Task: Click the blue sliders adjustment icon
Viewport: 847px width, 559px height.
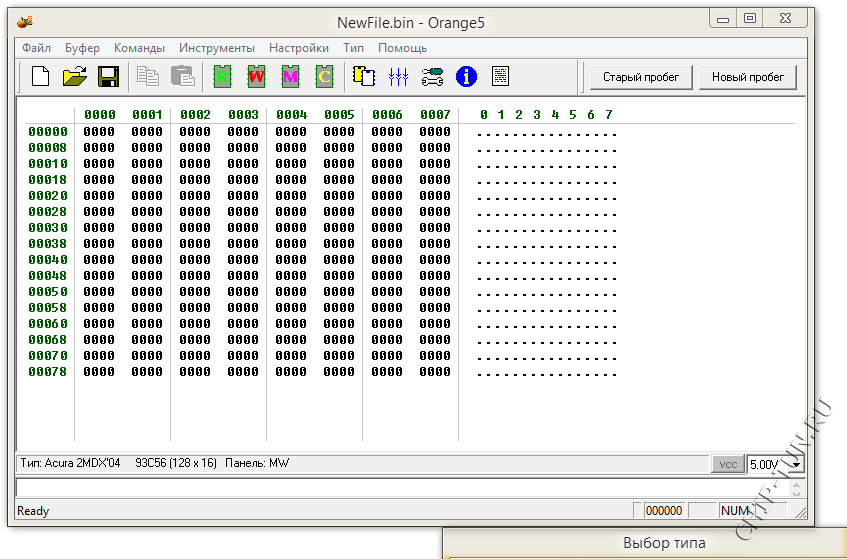Action: tap(398, 76)
